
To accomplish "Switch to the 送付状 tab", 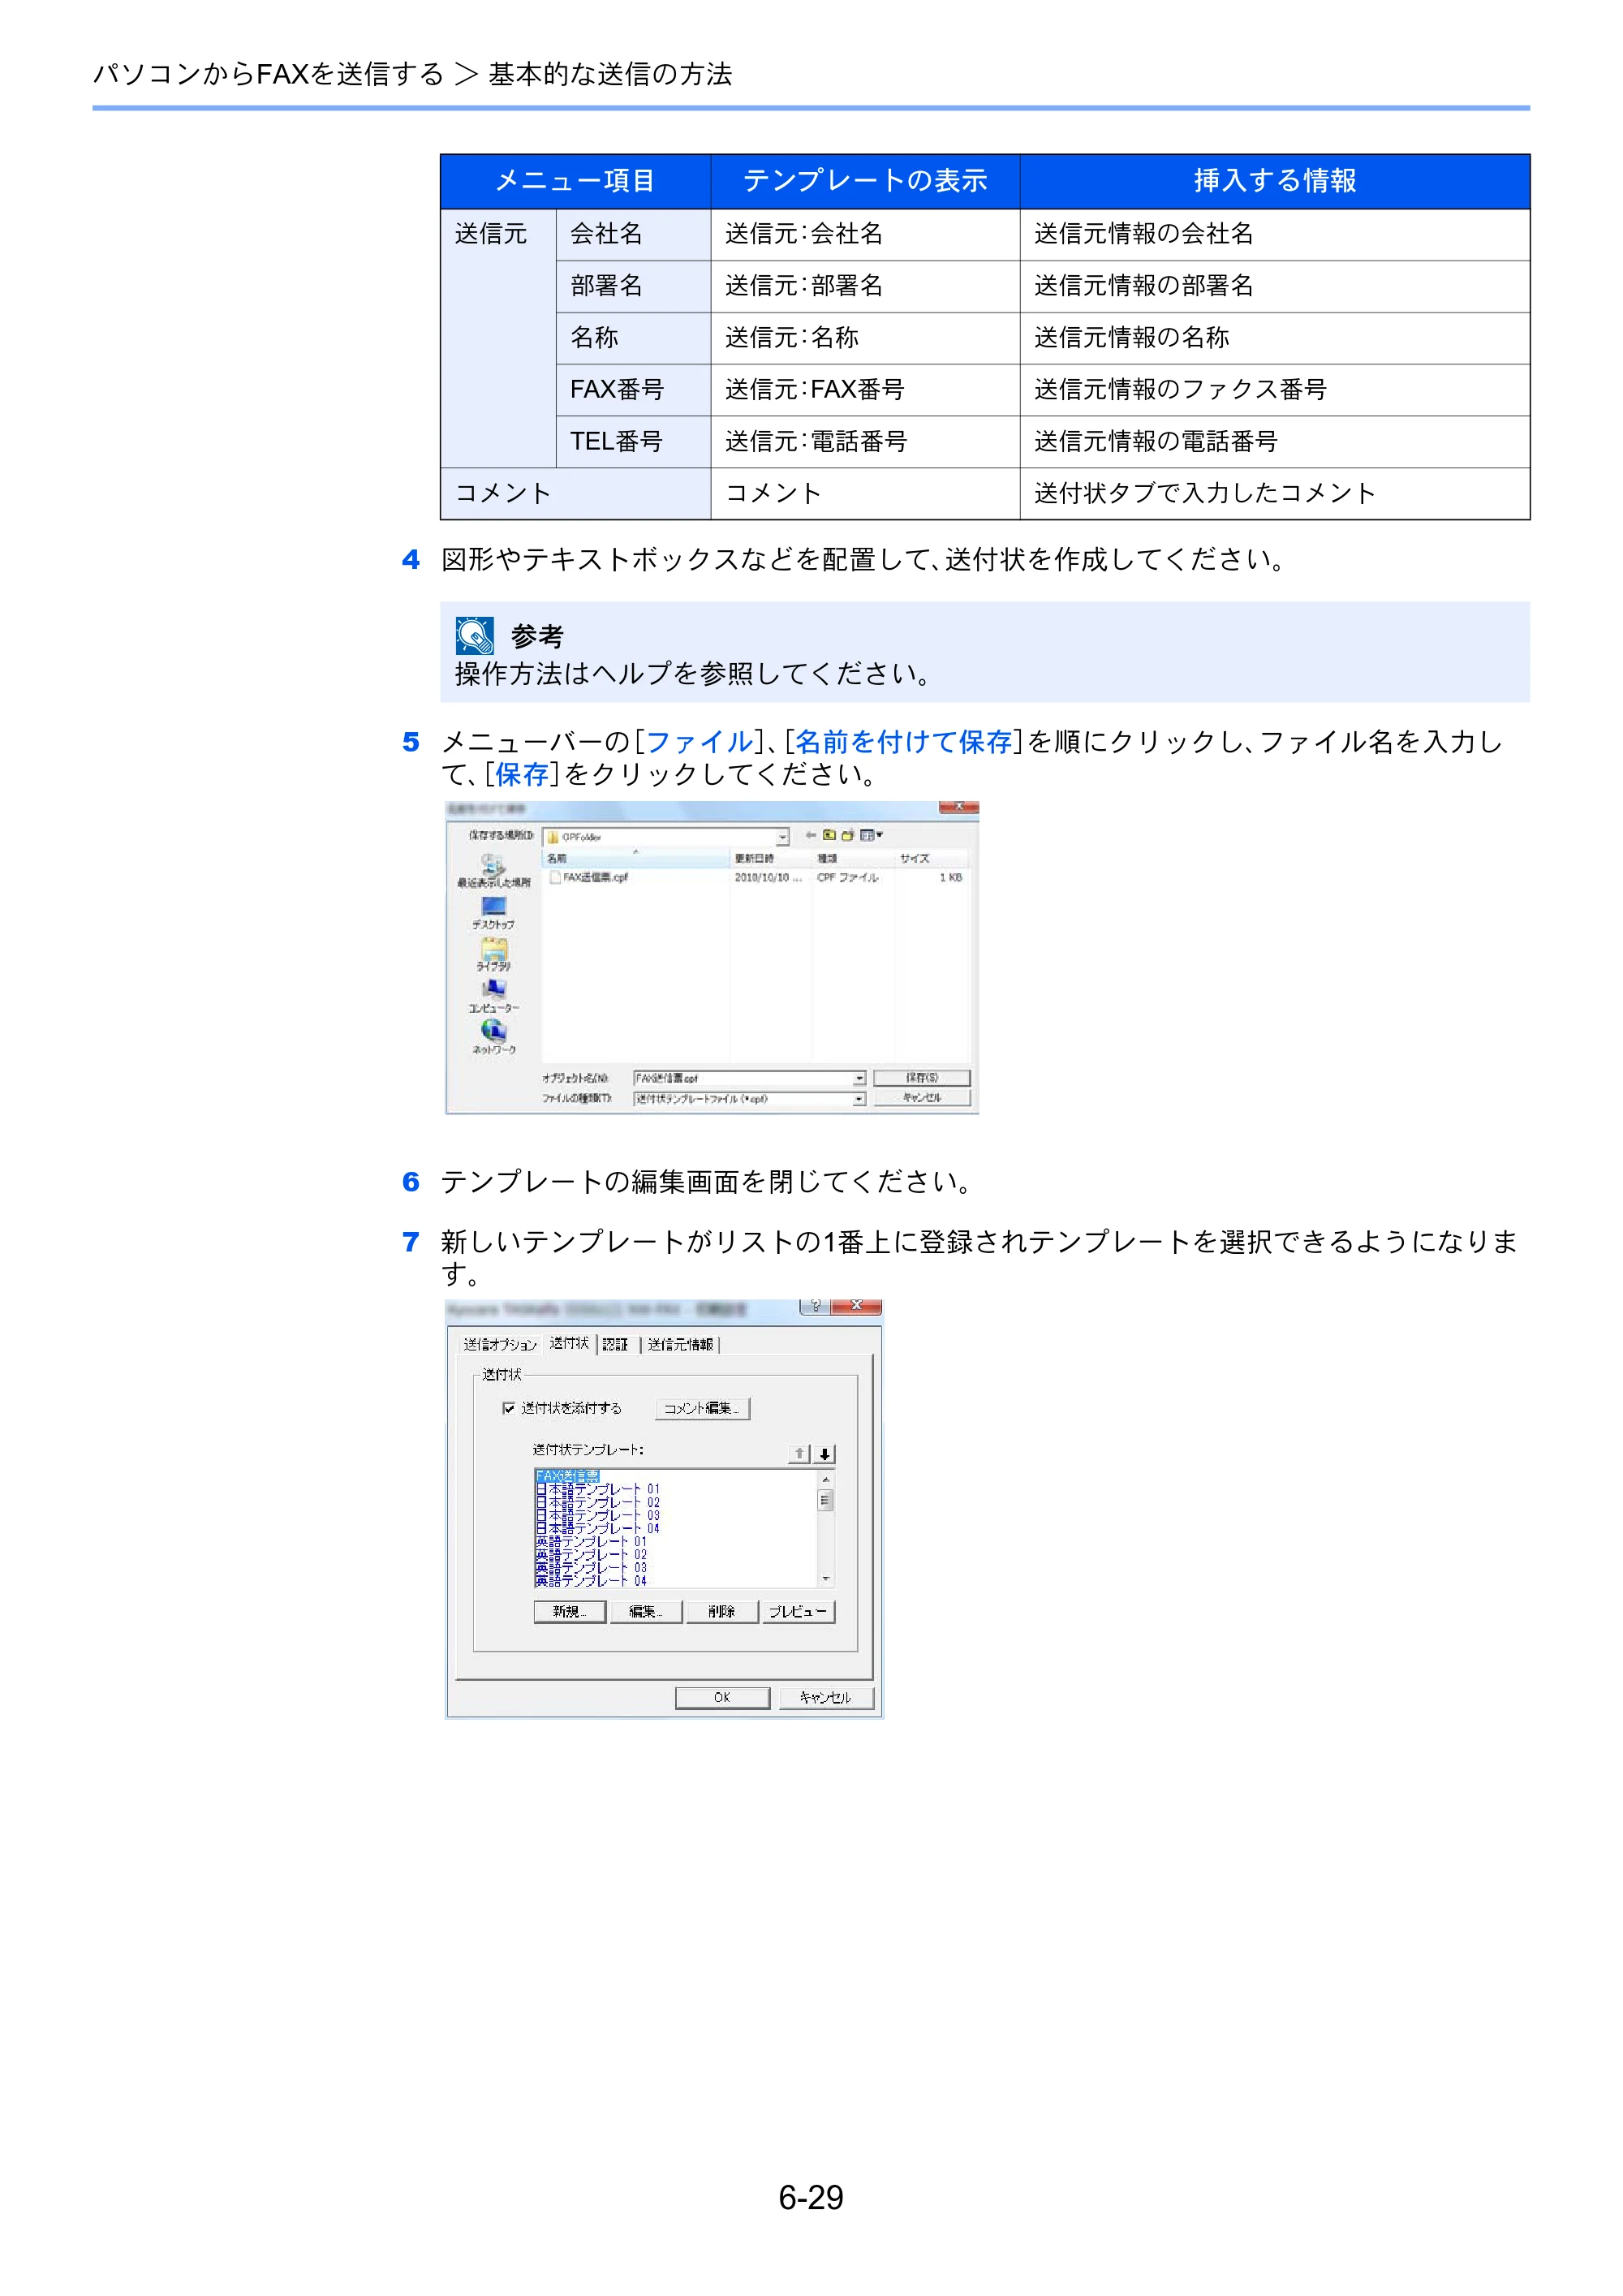I will pyautogui.click(x=569, y=1344).
